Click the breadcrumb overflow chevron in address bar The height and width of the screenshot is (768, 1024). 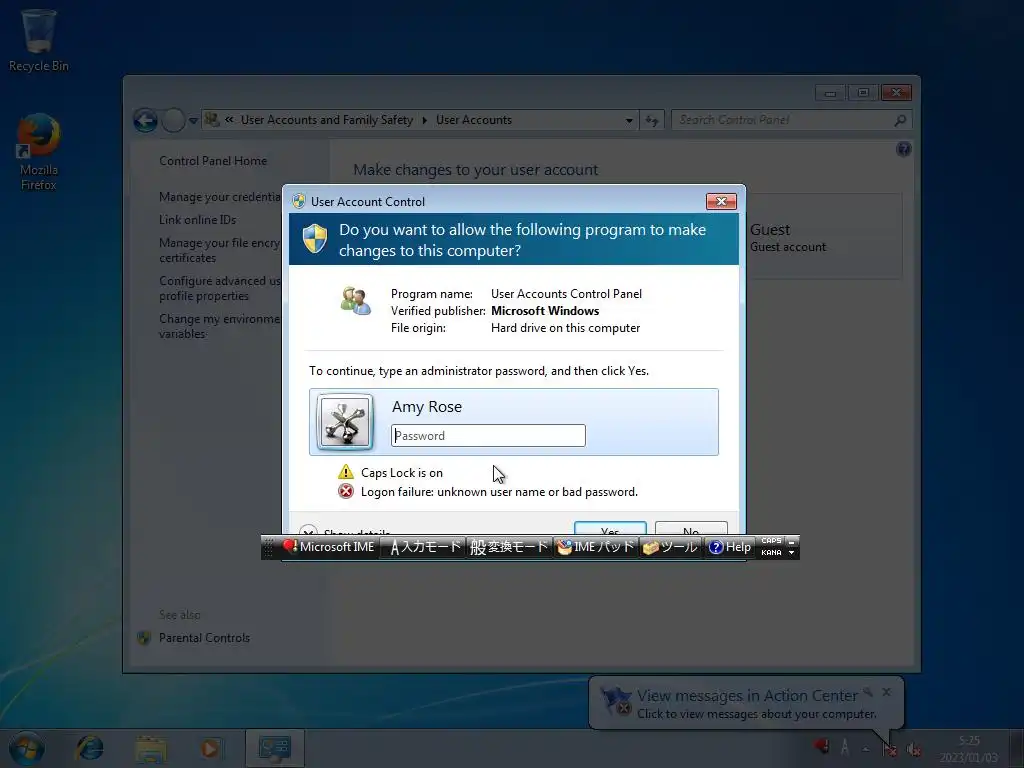[229, 120]
